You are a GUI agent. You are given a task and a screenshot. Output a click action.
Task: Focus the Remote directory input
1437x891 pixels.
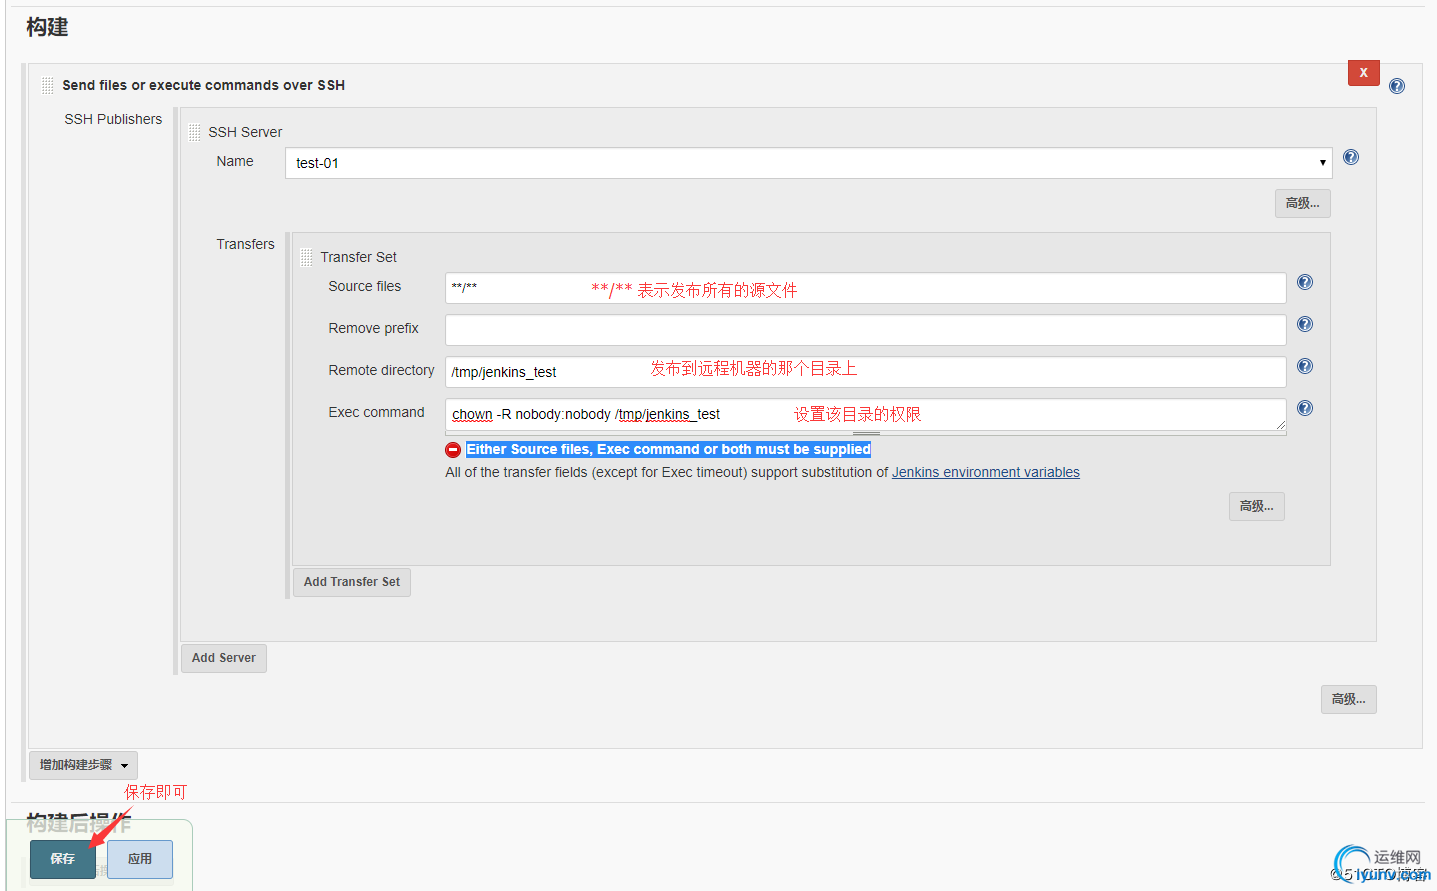tap(866, 372)
